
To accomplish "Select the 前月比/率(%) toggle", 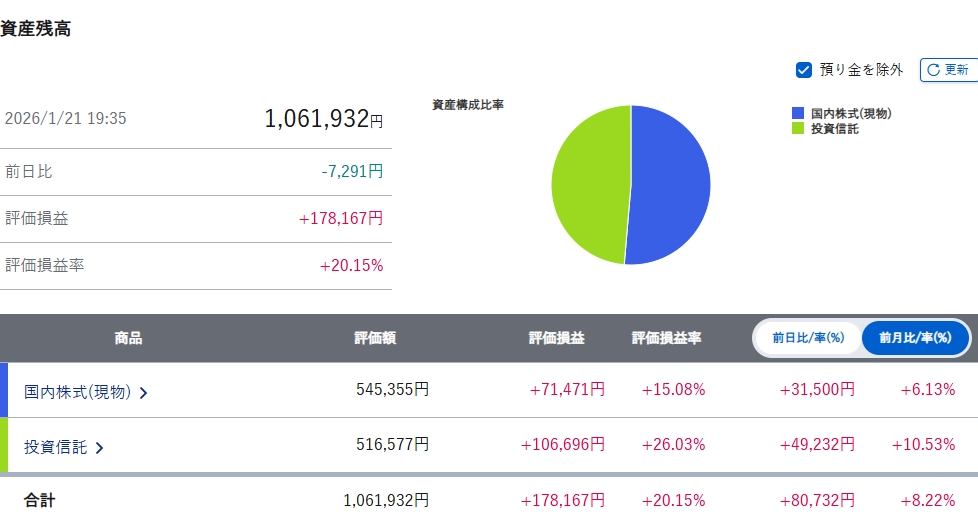I will [x=915, y=338].
